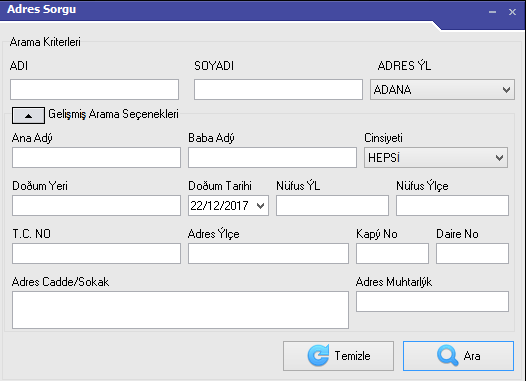The width and height of the screenshot is (526, 381).
Task: Click the Ana Adý input field
Action: click(96, 157)
